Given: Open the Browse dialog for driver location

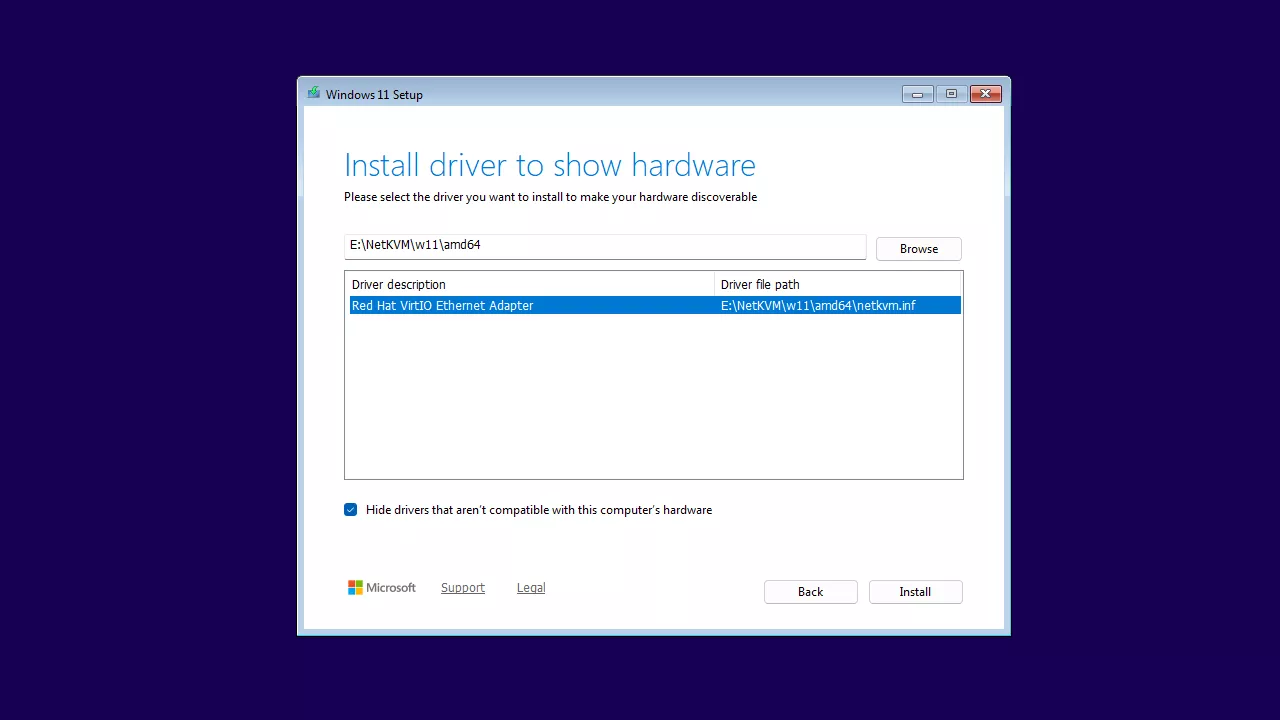Looking at the screenshot, I should (x=917, y=248).
